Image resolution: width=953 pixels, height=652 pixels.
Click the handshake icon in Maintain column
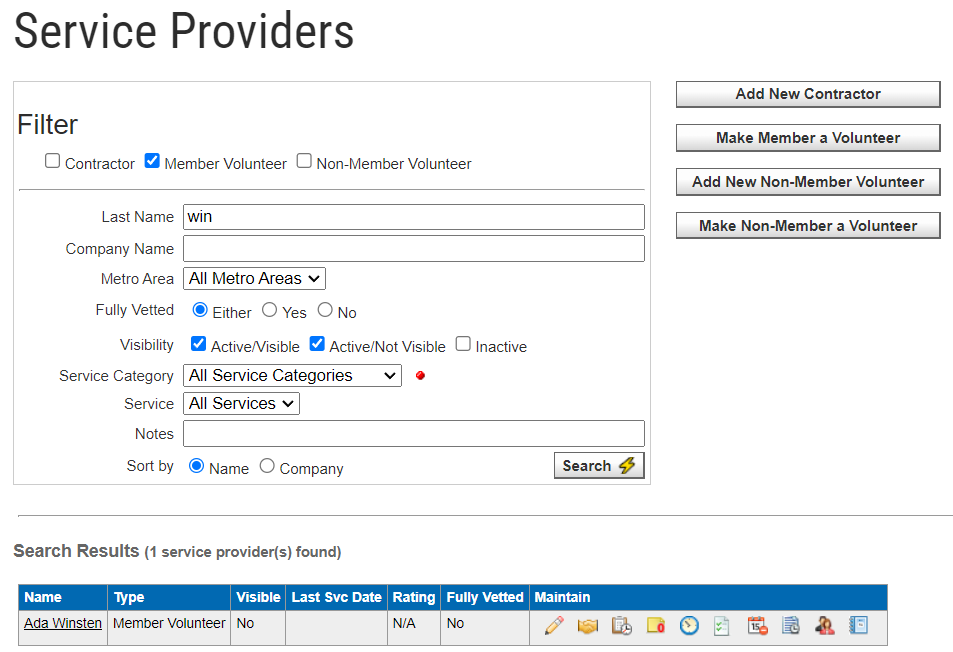coord(587,625)
